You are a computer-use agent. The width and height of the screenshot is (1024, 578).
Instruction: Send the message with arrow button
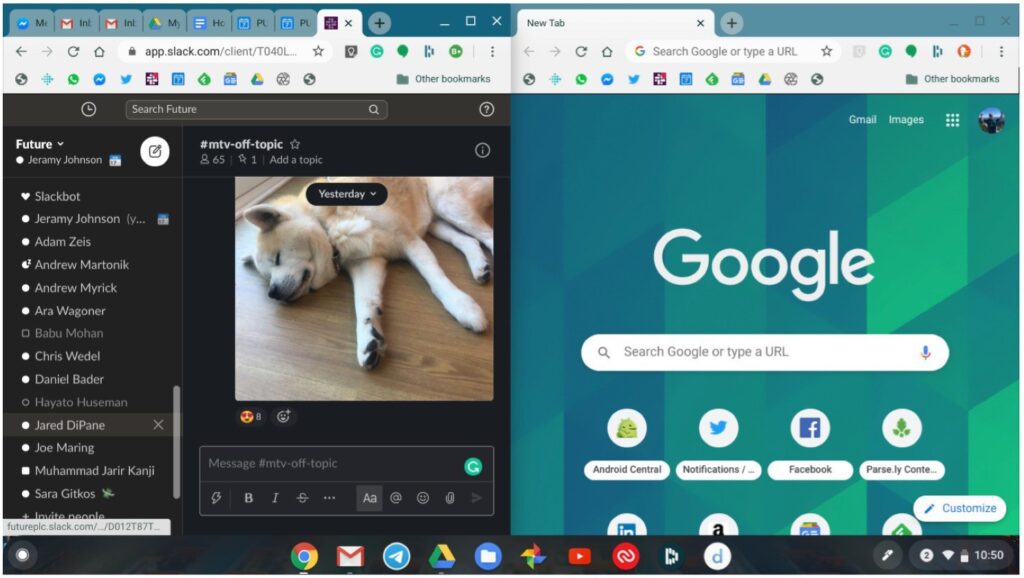point(477,498)
